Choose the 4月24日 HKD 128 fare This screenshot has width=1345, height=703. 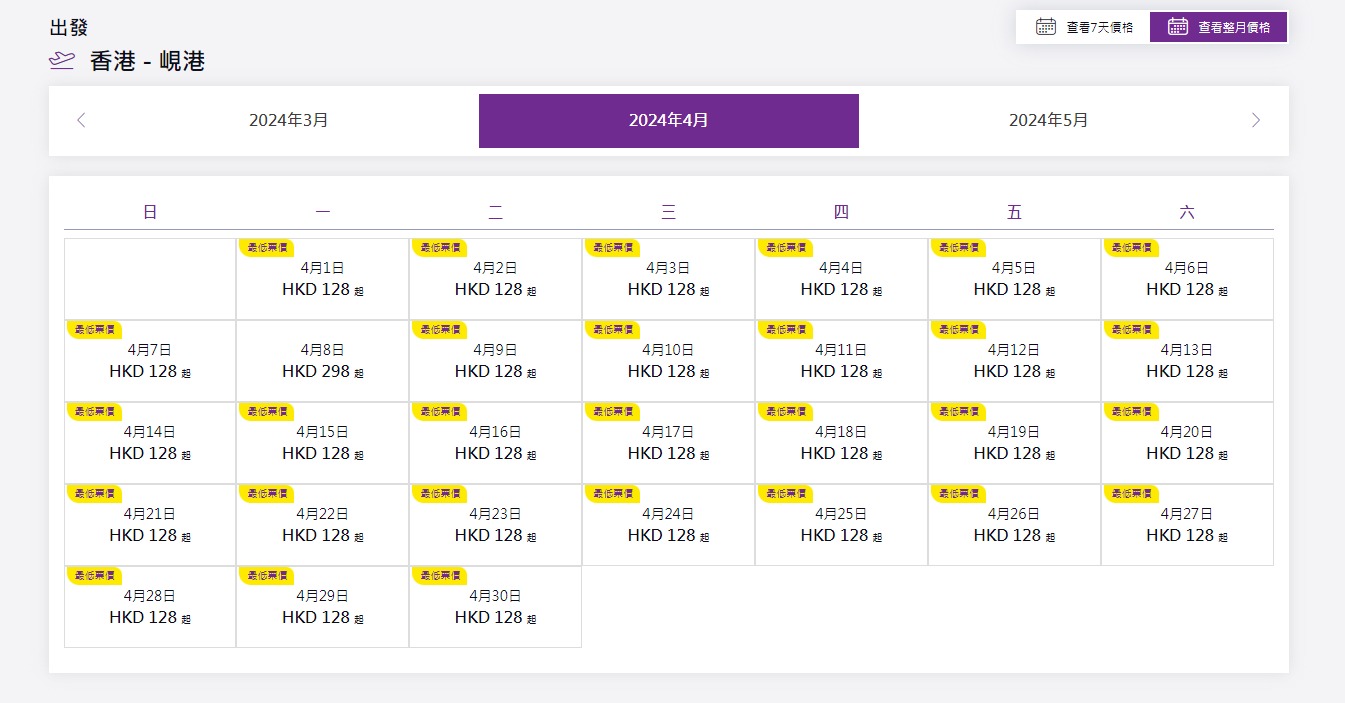(x=668, y=526)
